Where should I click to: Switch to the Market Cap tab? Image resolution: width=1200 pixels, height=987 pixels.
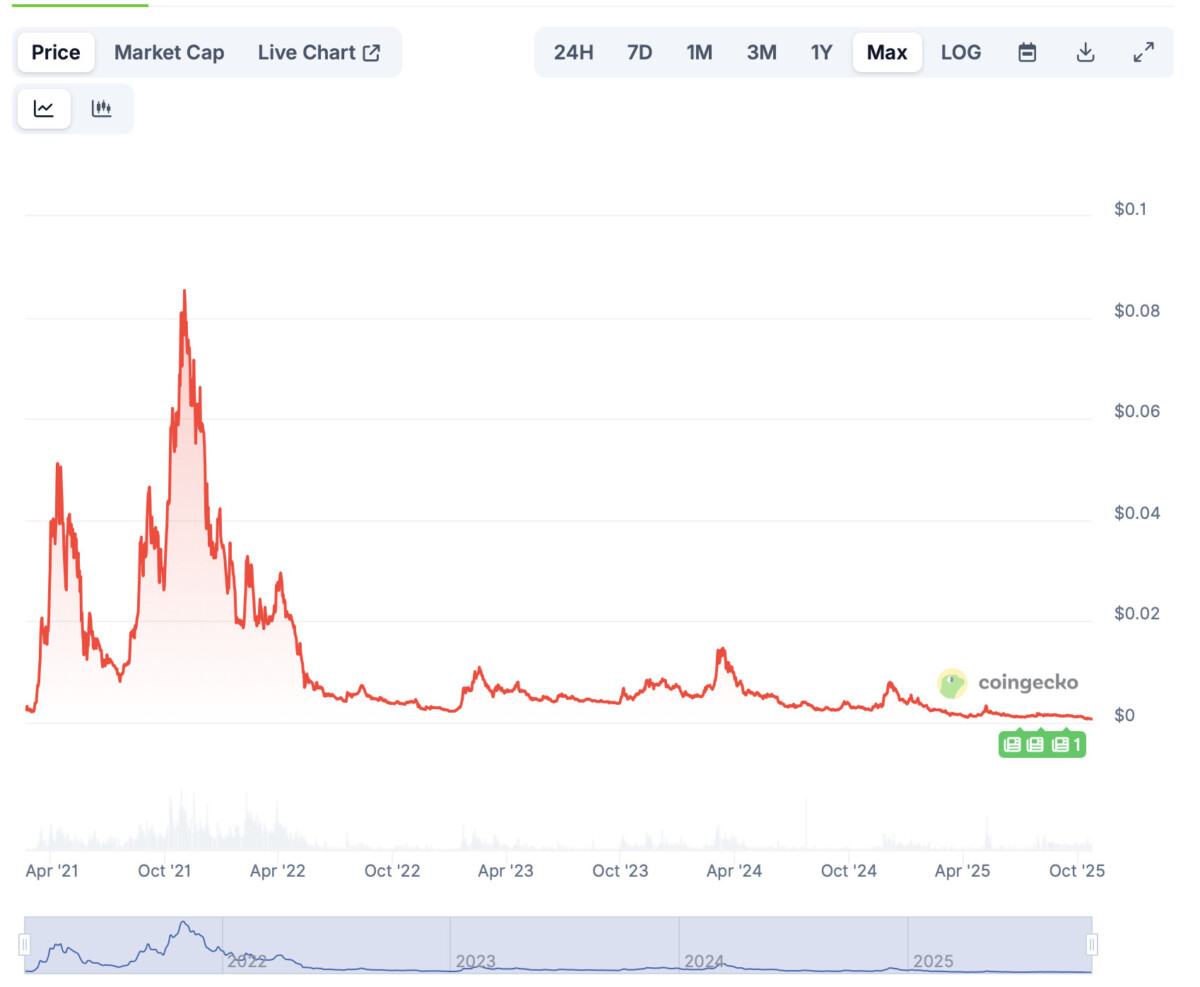(x=169, y=53)
